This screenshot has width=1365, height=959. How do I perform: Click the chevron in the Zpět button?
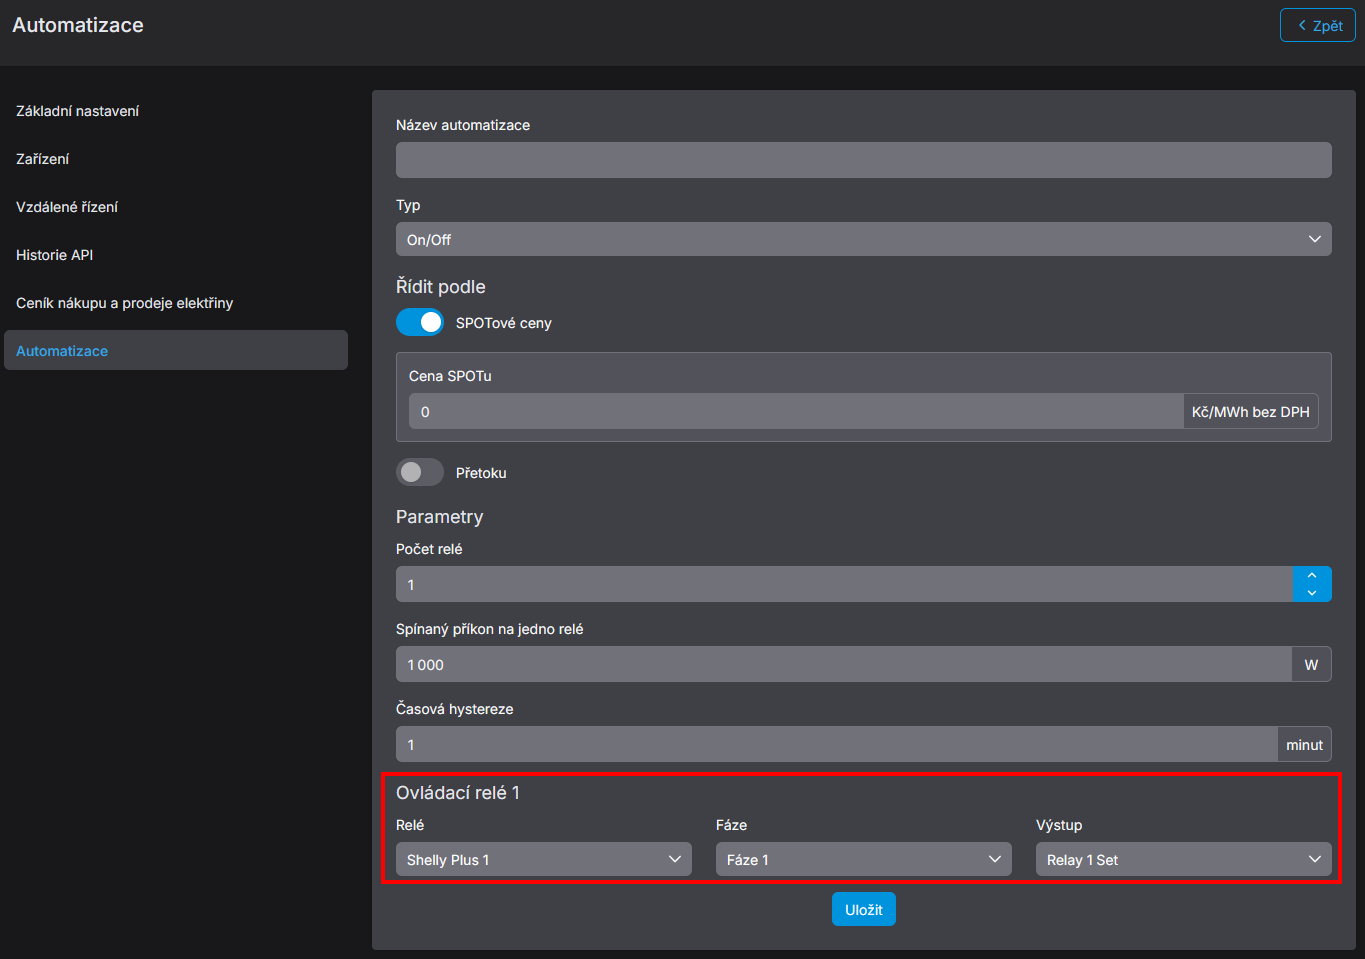(1302, 26)
